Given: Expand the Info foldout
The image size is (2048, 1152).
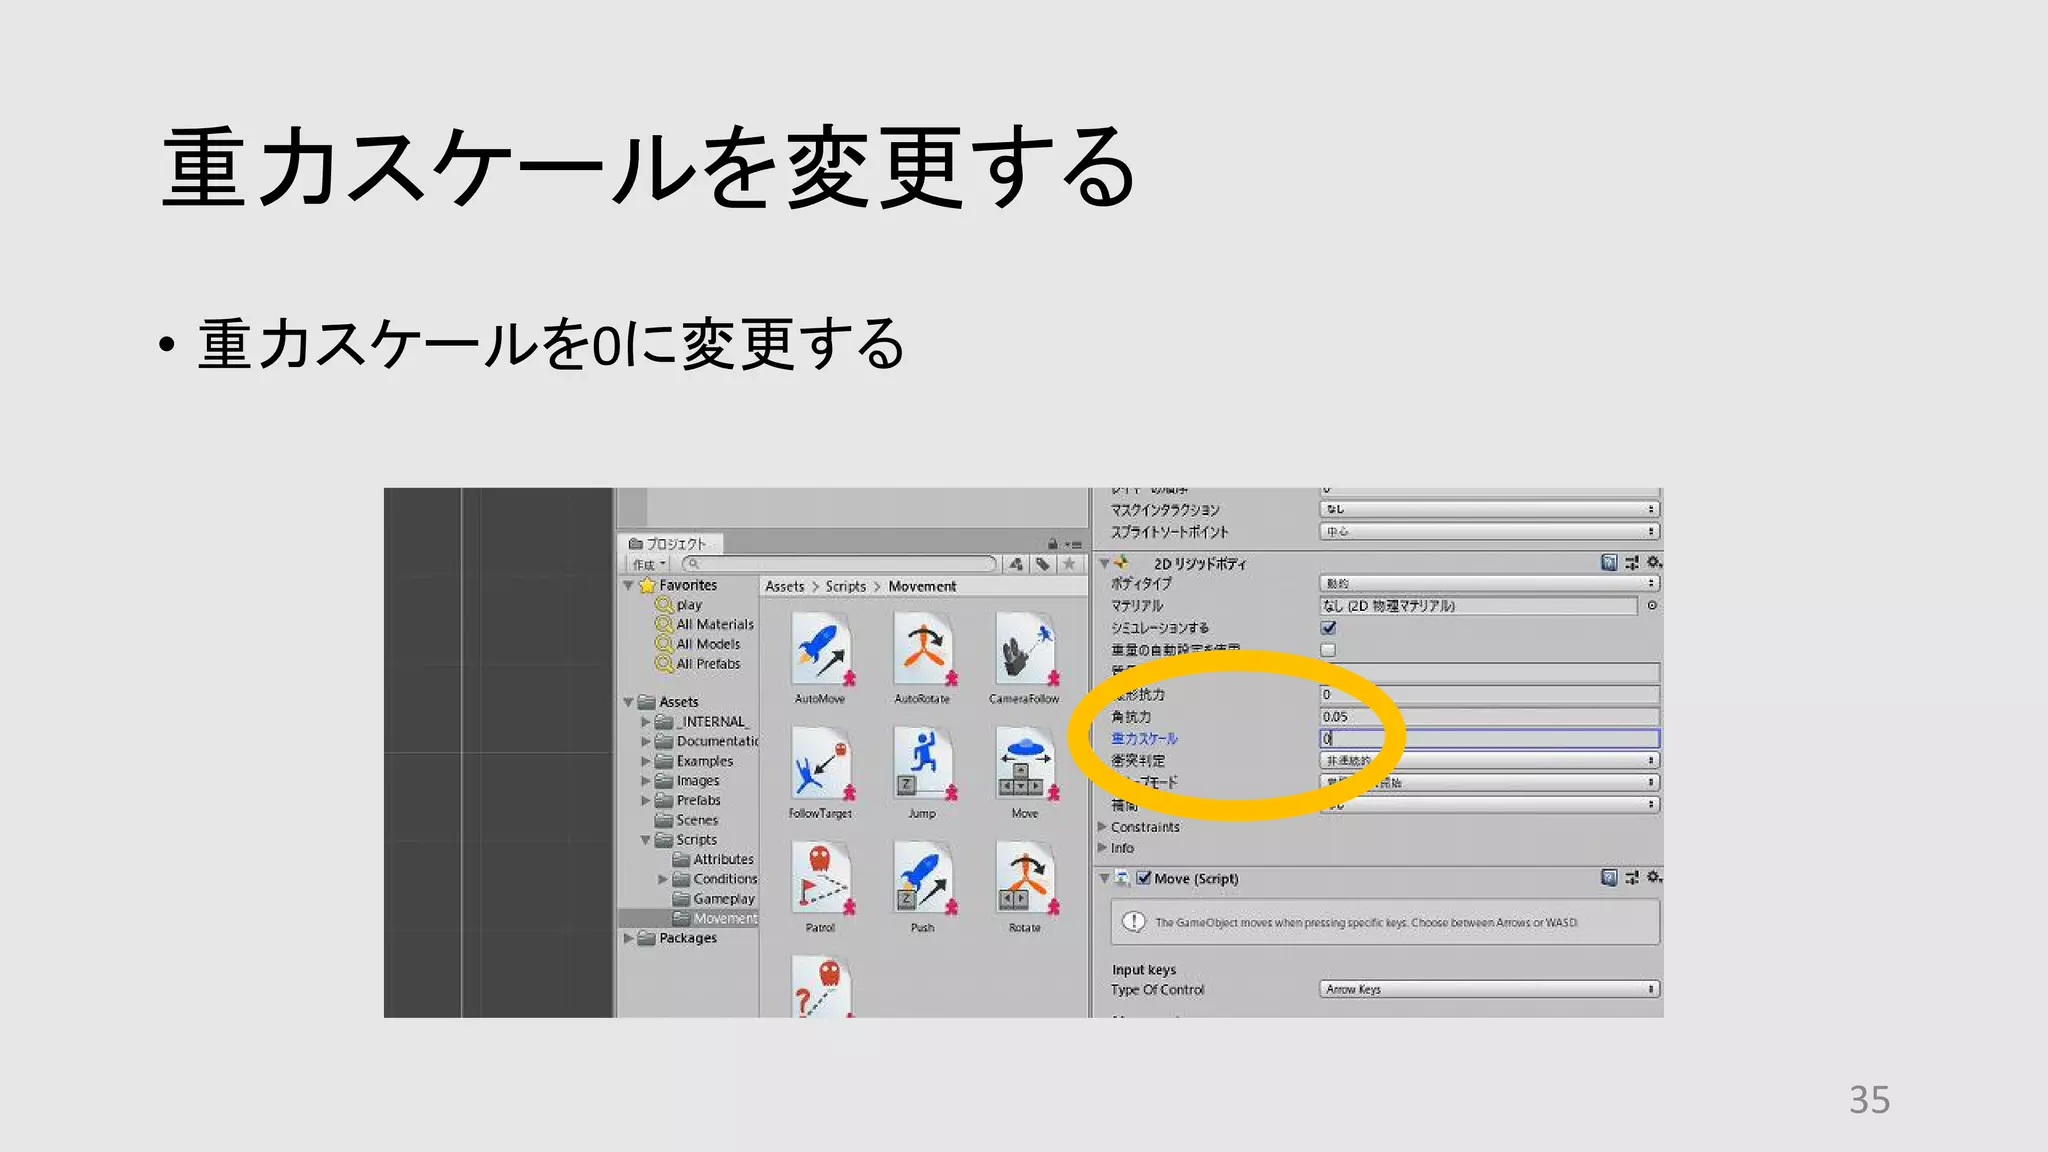Looking at the screenshot, I should point(1103,848).
